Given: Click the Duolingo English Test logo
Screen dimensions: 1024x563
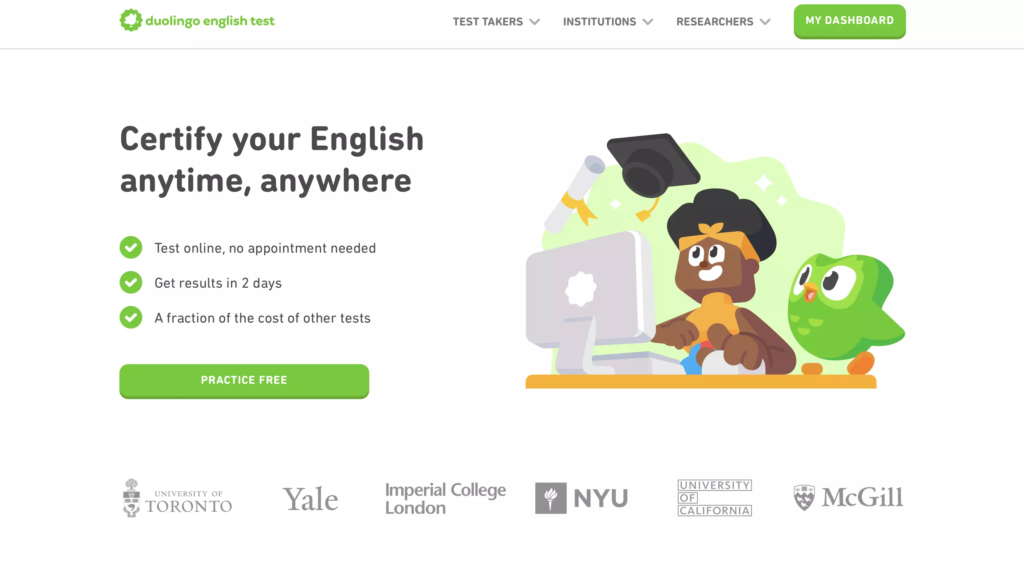Looking at the screenshot, I should click(197, 20).
